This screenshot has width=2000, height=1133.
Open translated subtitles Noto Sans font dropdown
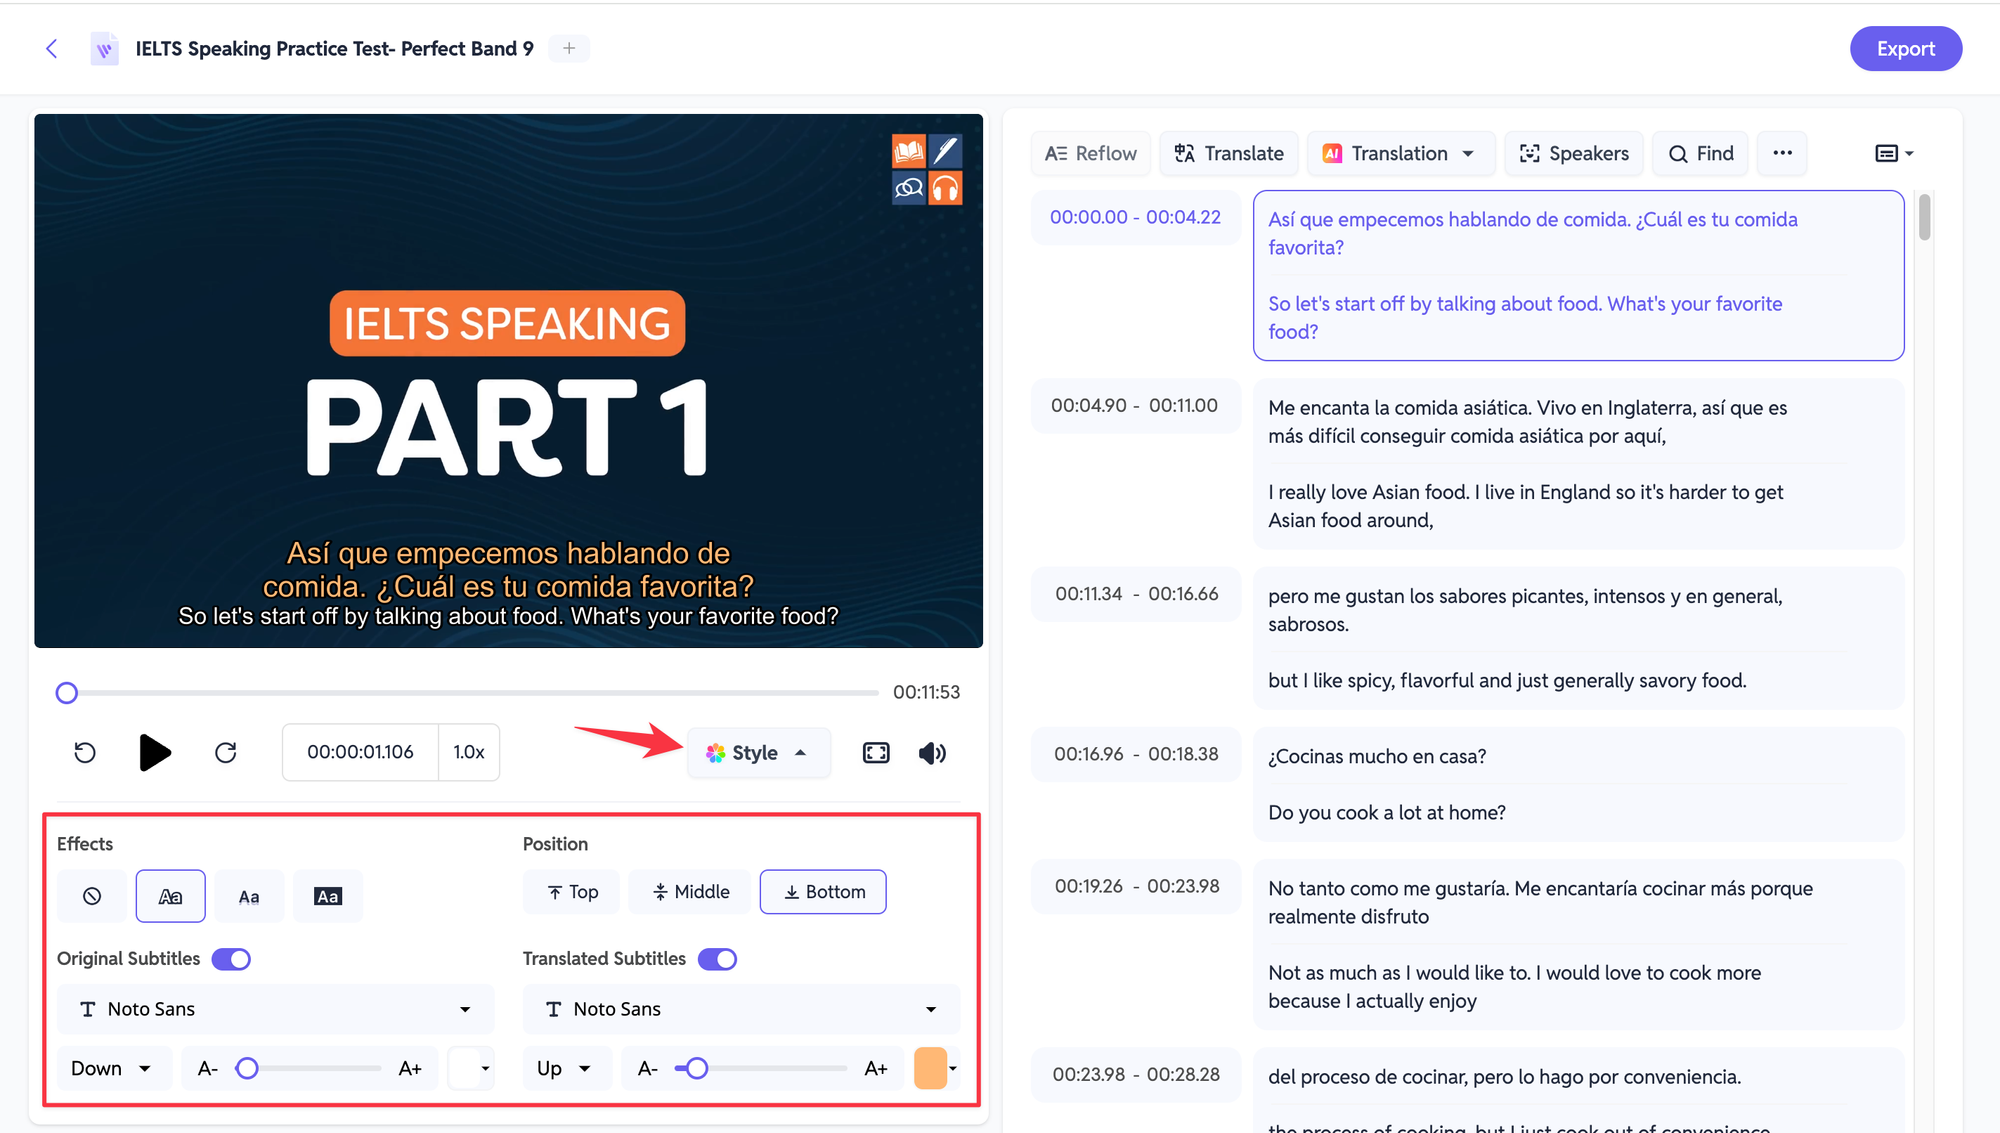(741, 1009)
